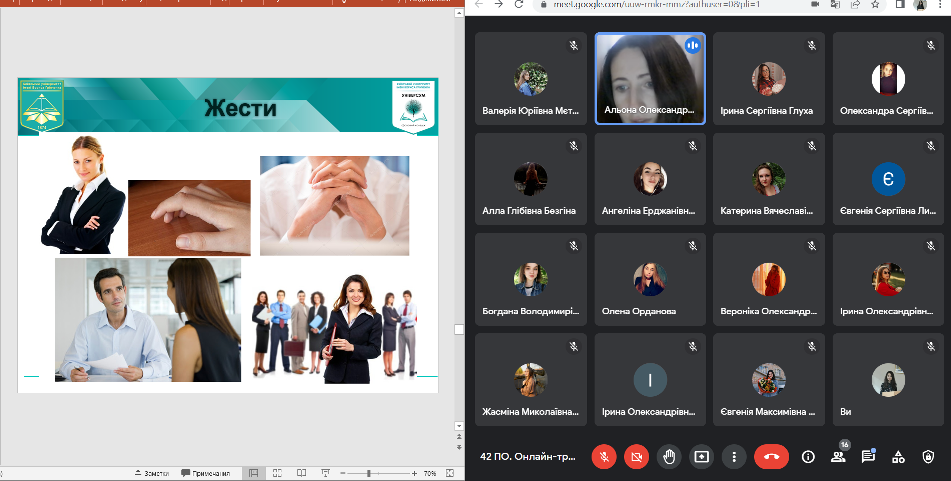Screen dimensions: 951x481
Task: Click meeting title '42 ПО. Онлайн-тр...'
Action: (x=528, y=457)
